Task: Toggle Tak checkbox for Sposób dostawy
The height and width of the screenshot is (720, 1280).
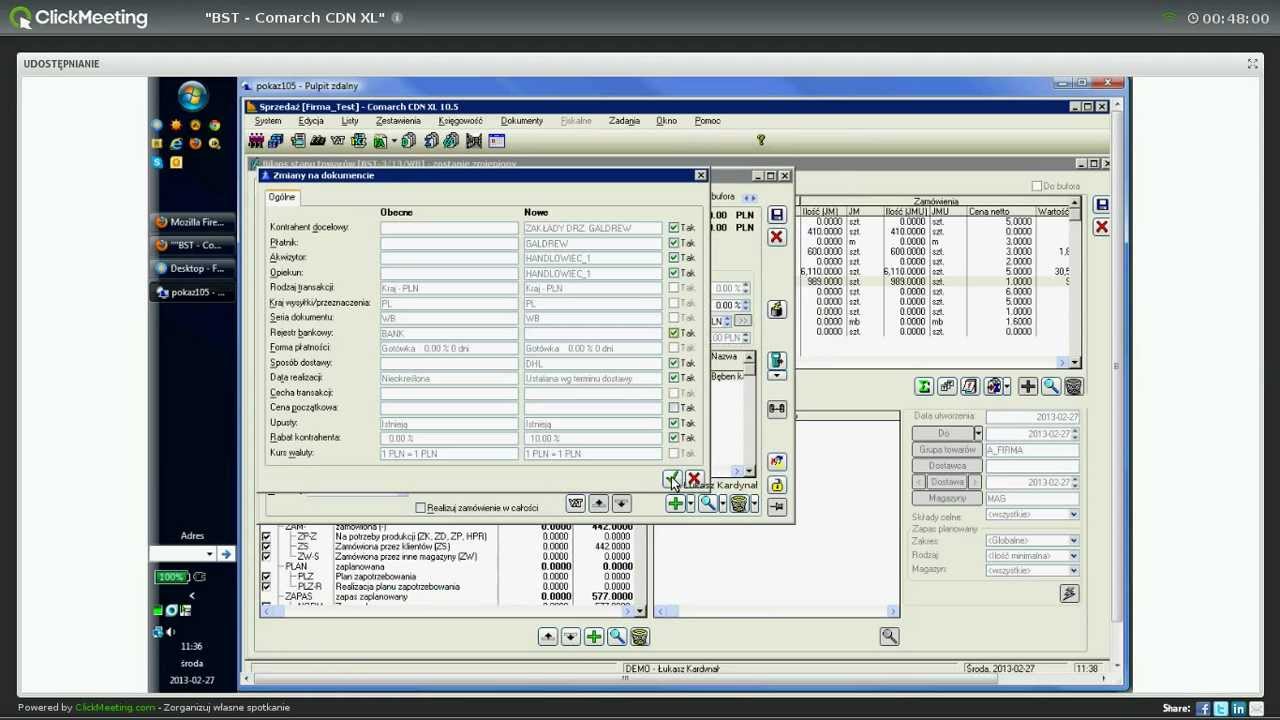Action: (674, 363)
